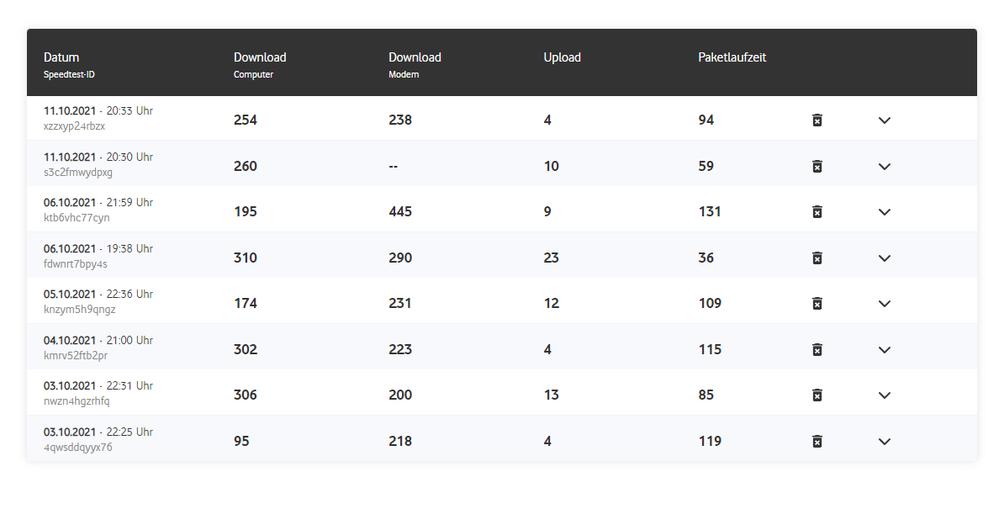Click the Upload column header
The height and width of the screenshot is (505, 999).
(x=562, y=58)
